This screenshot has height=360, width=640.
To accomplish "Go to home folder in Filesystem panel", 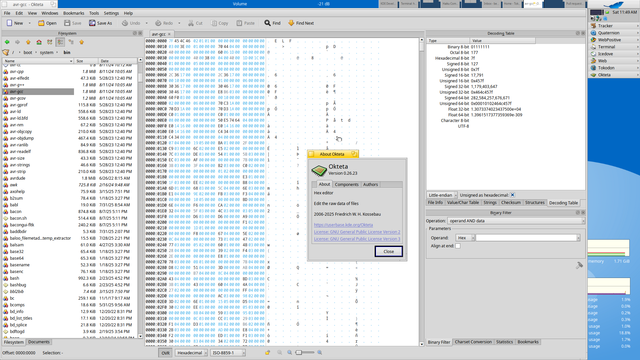I will (39, 42).
